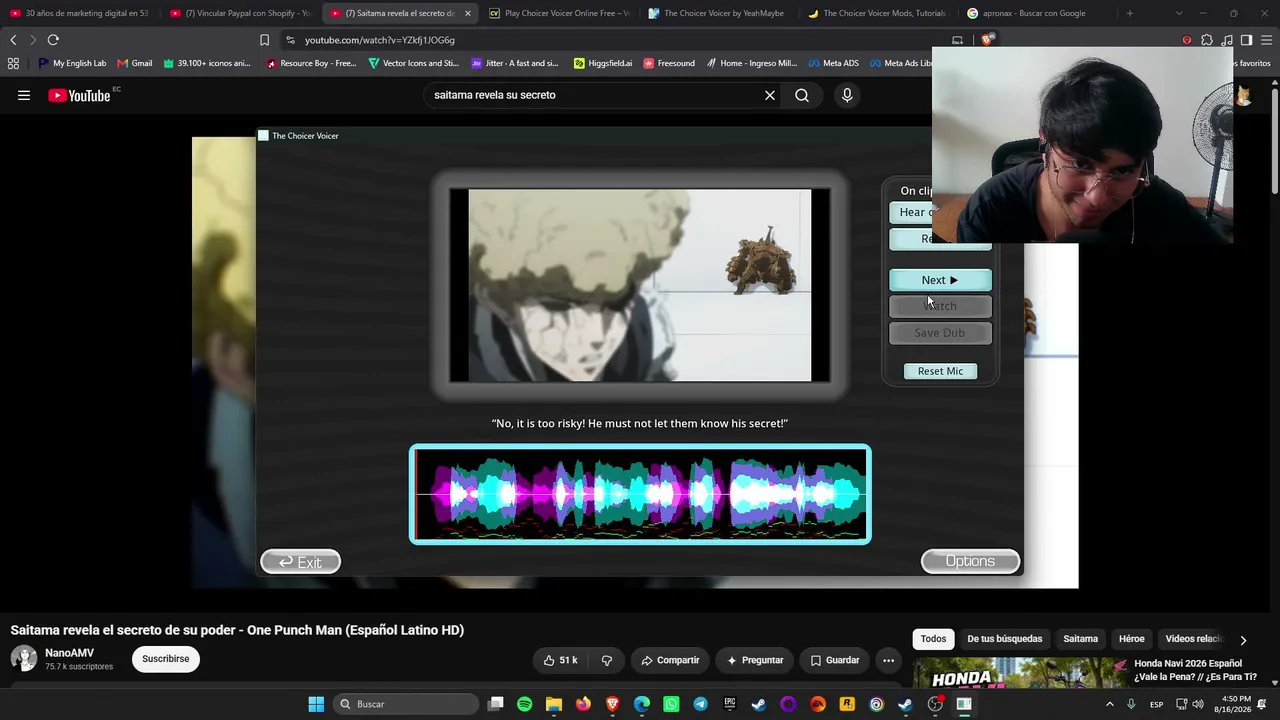
Task: Click the NanoAMV channel name
Action: (x=69, y=653)
